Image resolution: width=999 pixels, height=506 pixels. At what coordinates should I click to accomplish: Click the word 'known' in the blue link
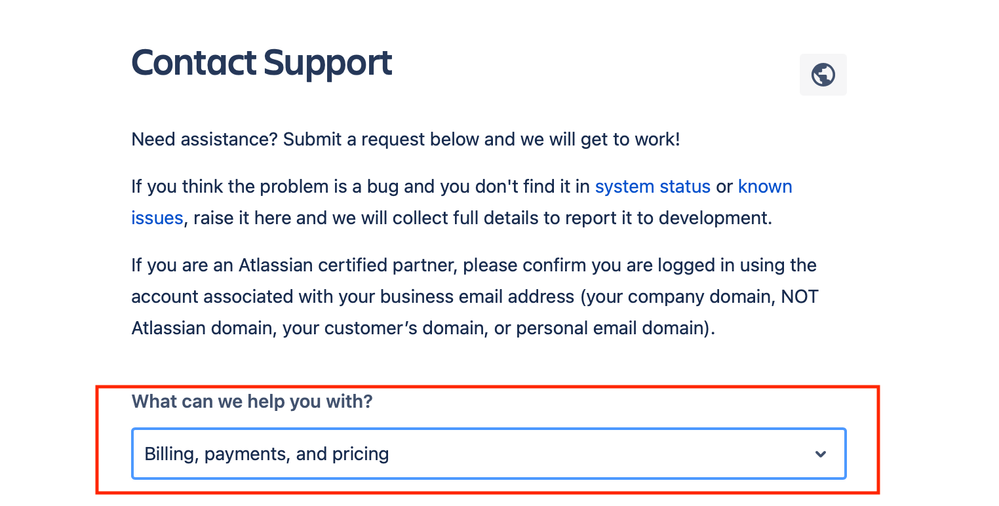click(765, 187)
